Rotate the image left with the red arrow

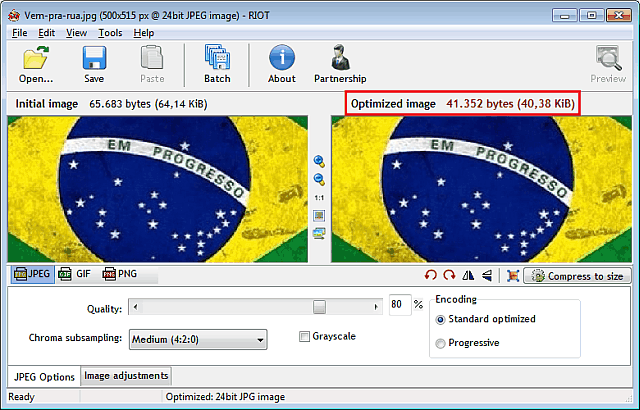431,276
